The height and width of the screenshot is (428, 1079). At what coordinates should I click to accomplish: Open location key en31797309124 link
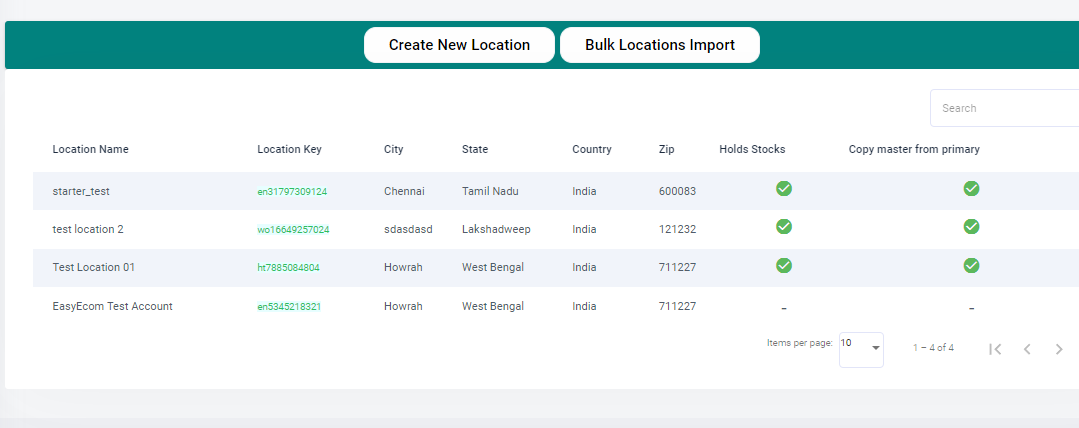click(292, 192)
